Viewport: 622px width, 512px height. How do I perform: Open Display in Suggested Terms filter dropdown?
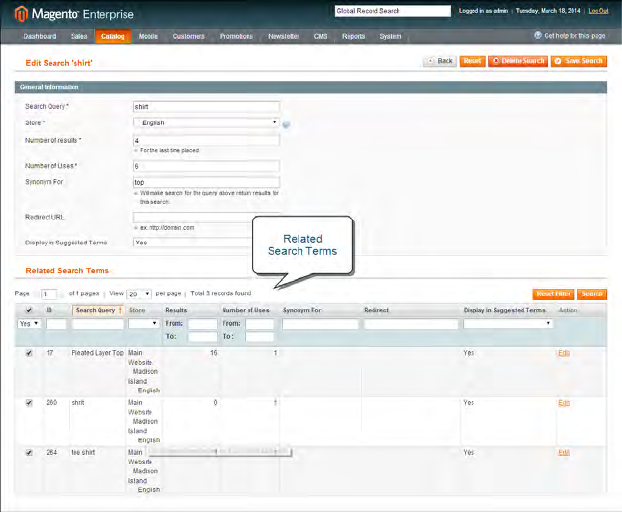pyautogui.click(x=508, y=324)
